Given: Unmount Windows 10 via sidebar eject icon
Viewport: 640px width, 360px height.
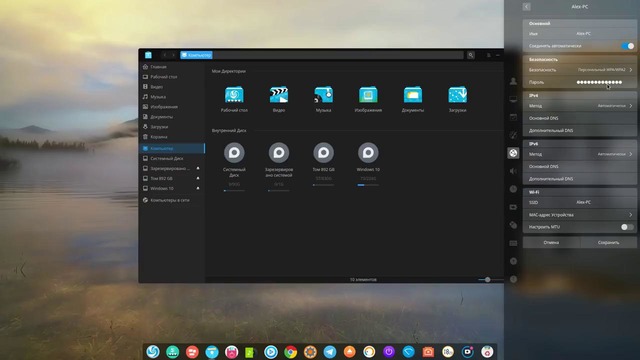Looking at the screenshot, I should pyautogui.click(x=198, y=188).
